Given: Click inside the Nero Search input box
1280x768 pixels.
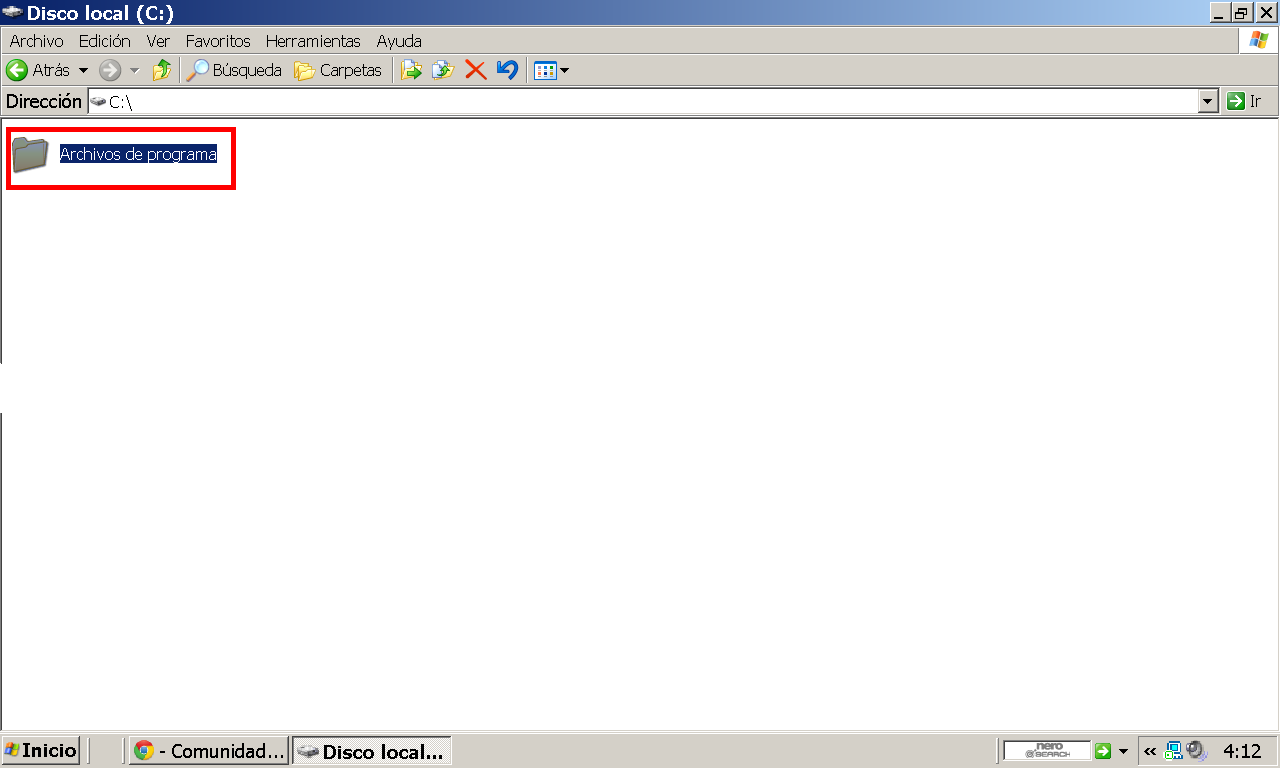Looking at the screenshot, I should point(1046,751).
